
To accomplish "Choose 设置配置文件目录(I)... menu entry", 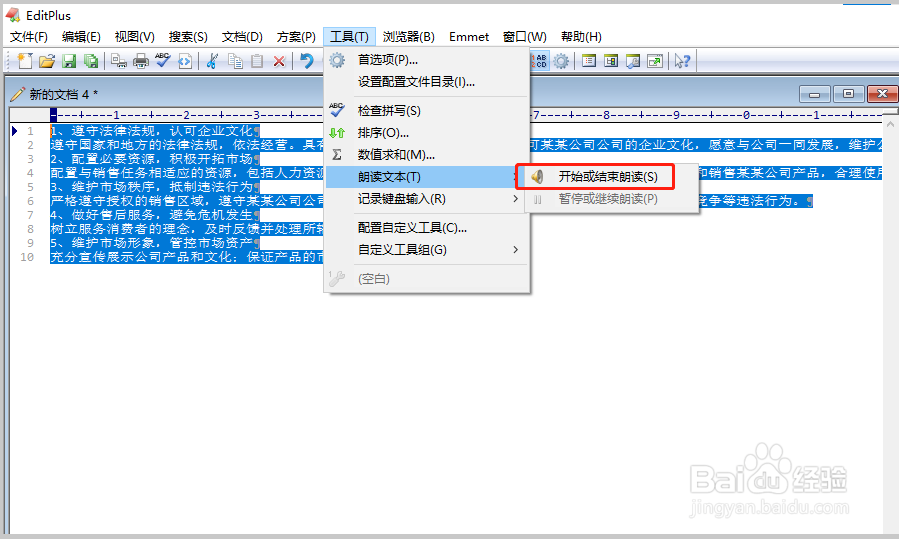I will 427,82.
